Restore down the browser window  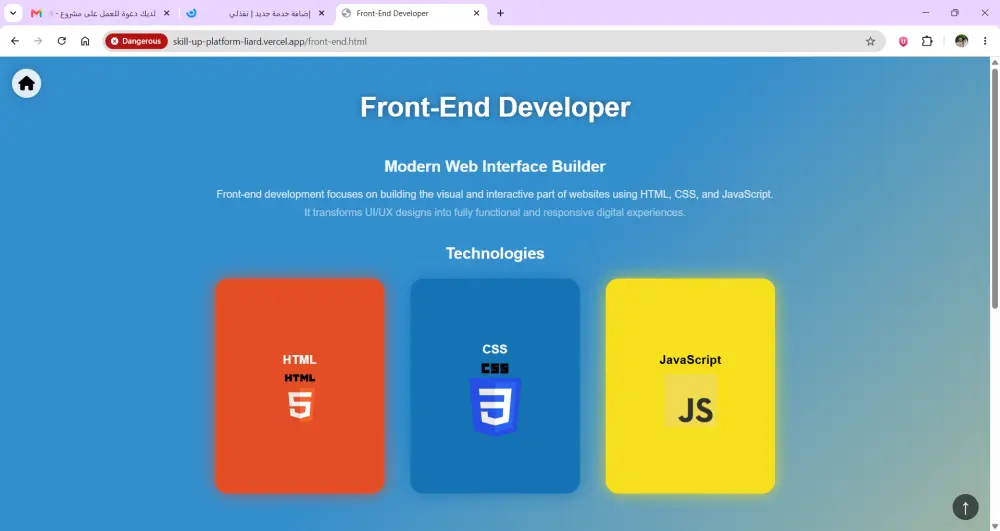click(x=955, y=13)
